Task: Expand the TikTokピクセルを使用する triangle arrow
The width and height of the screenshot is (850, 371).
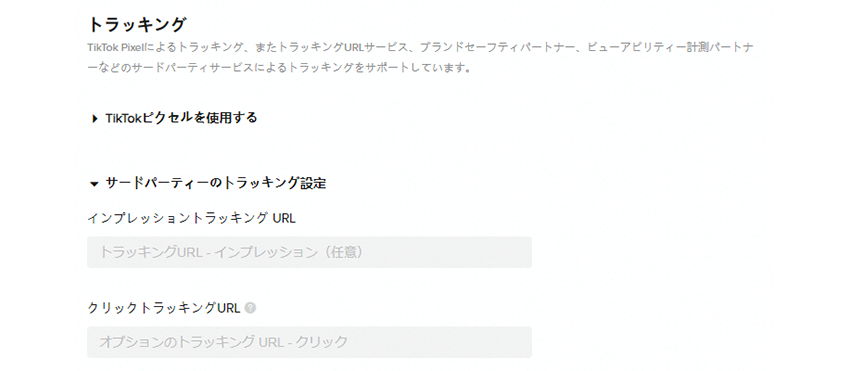Action: click(x=95, y=118)
